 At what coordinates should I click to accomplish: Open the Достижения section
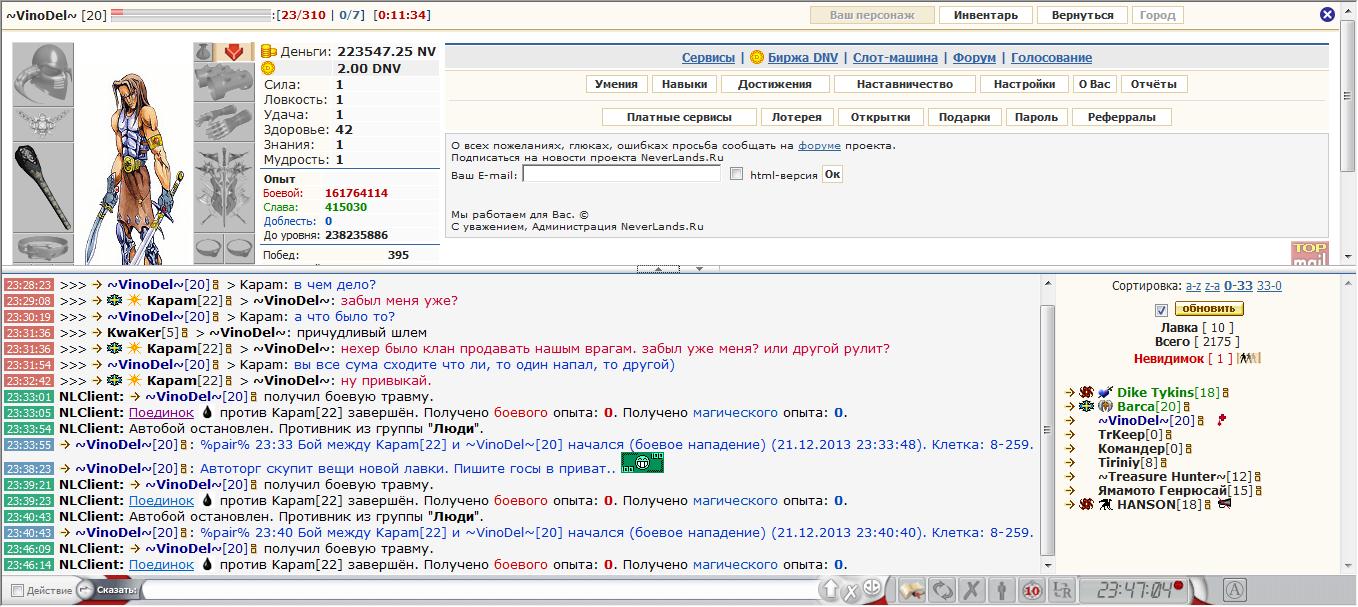775,85
